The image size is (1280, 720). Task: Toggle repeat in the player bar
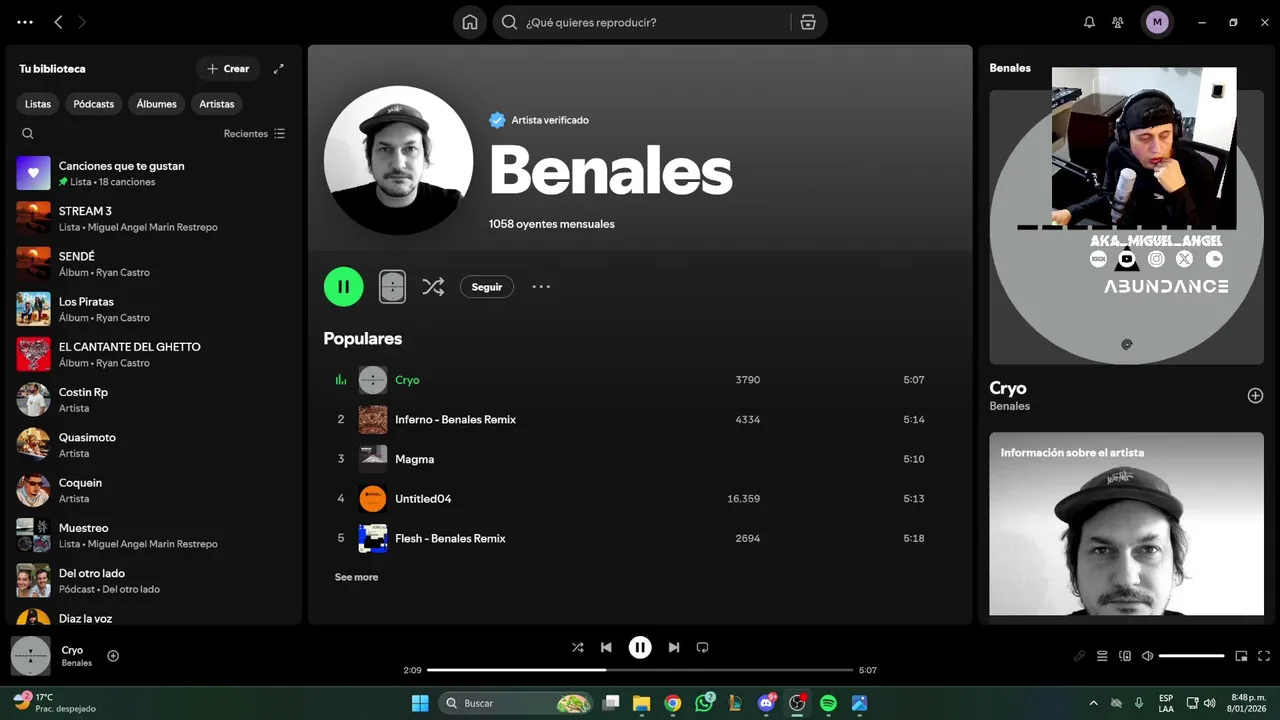(702, 647)
